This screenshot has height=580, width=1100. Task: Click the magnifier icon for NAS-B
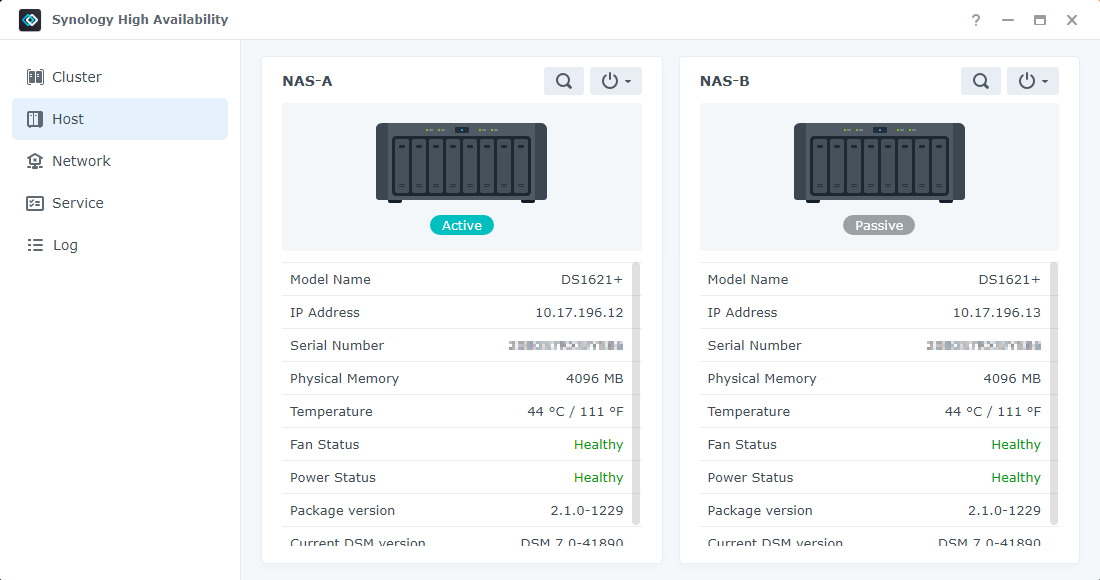[x=980, y=80]
